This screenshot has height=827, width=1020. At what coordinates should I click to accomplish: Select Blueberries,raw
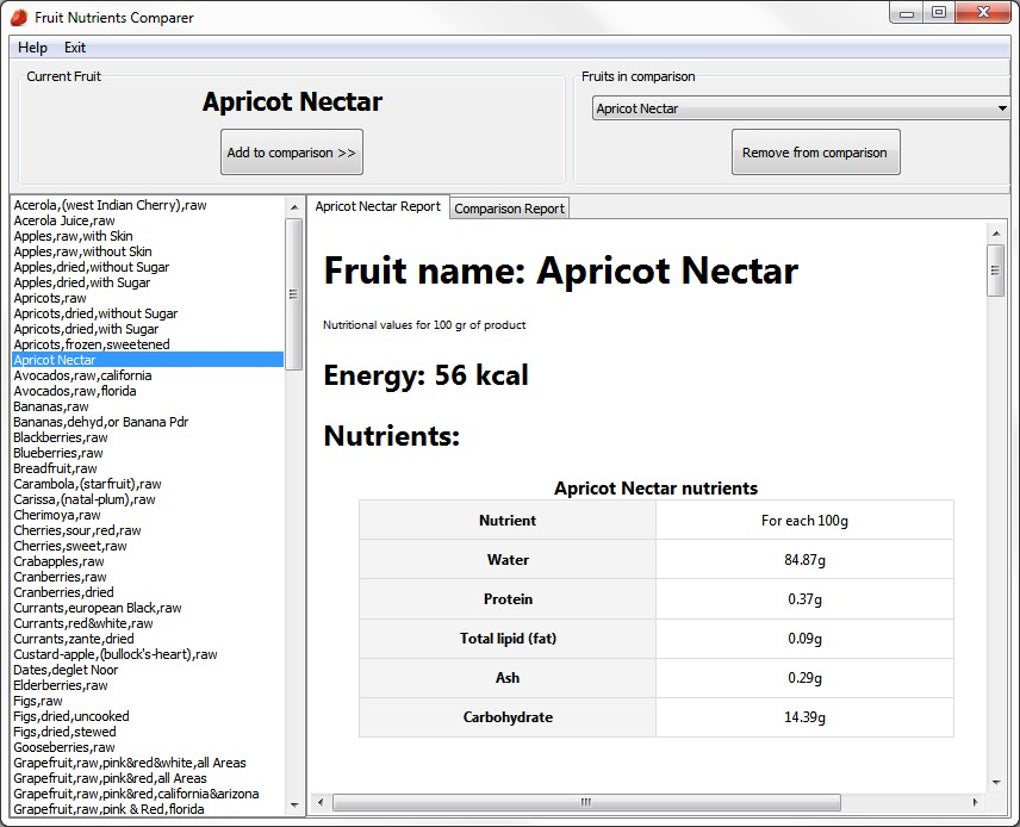coord(148,453)
